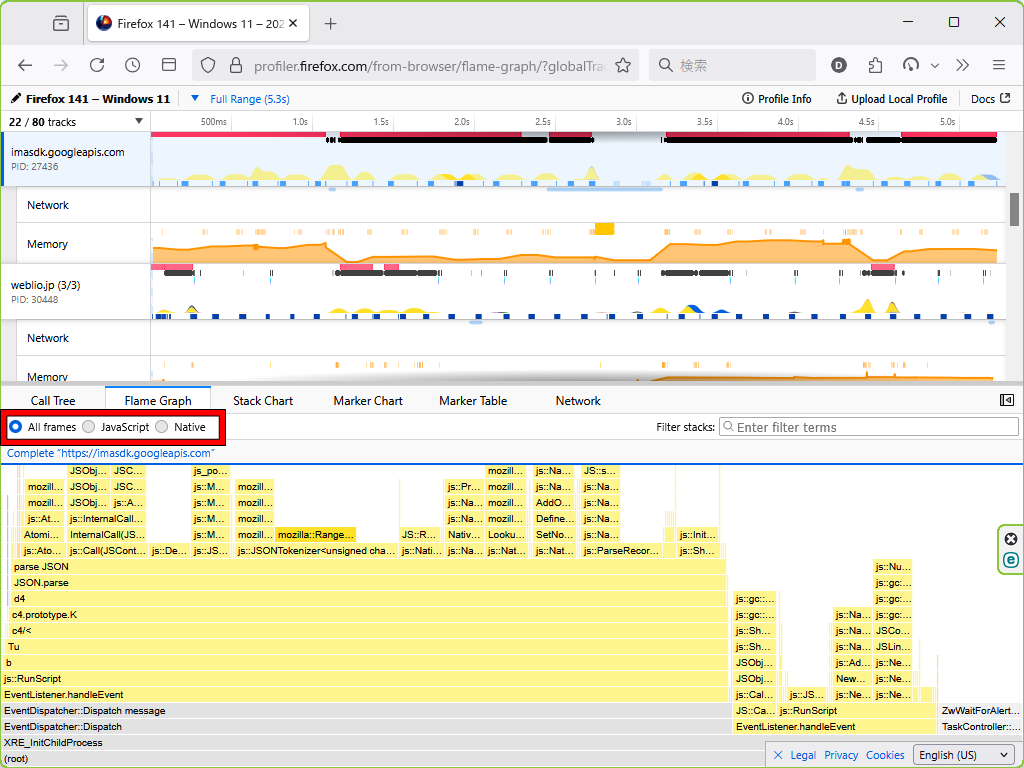Click the parse JSON flame graph frame
This screenshot has width=1024, height=768.
[368, 567]
